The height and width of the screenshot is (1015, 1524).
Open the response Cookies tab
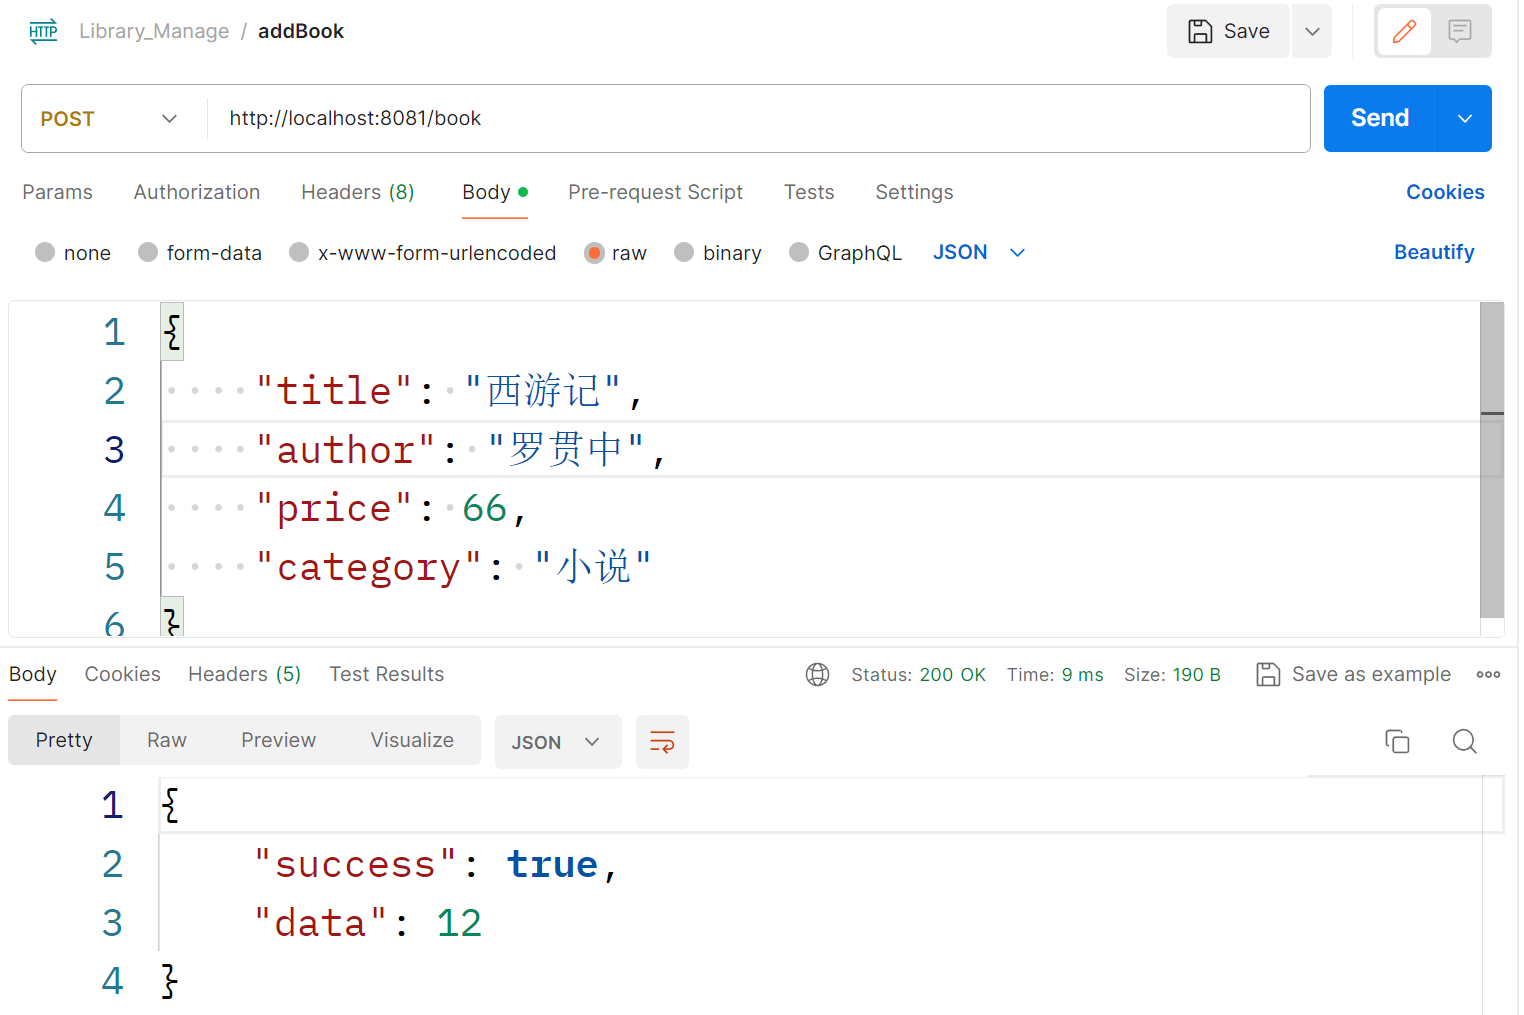coord(122,675)
